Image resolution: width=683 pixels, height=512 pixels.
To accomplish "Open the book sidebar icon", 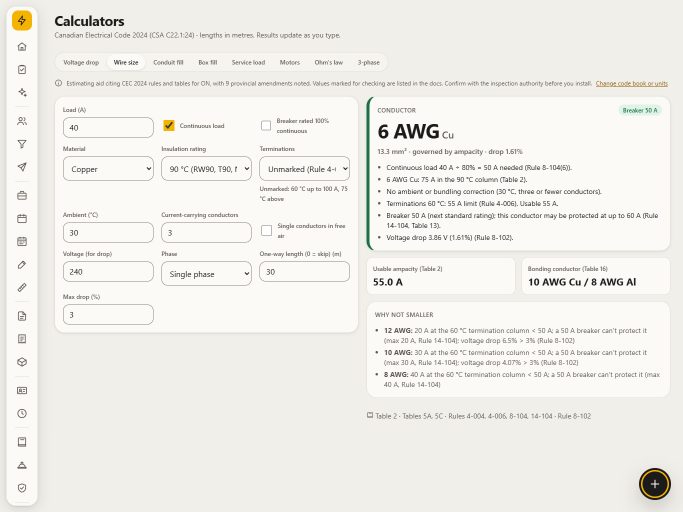I will [22, 442].
